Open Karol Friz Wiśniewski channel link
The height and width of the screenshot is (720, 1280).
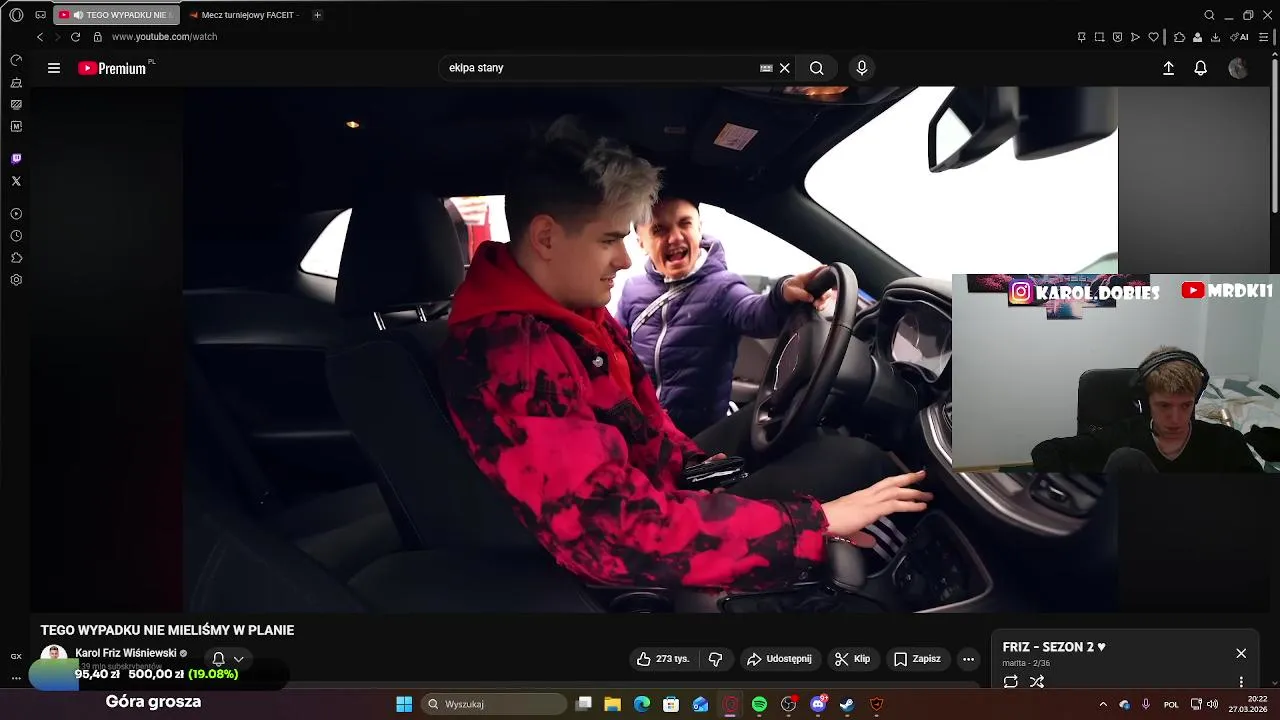click(x=126, y=653)
